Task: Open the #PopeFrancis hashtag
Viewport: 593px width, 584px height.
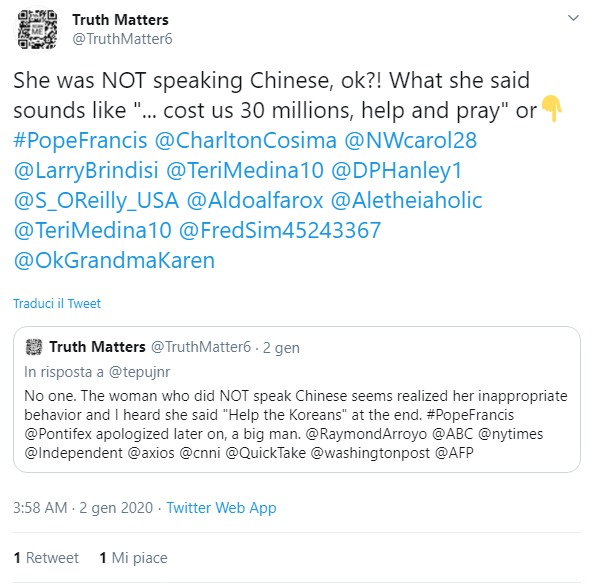Action: click(80, 140)
